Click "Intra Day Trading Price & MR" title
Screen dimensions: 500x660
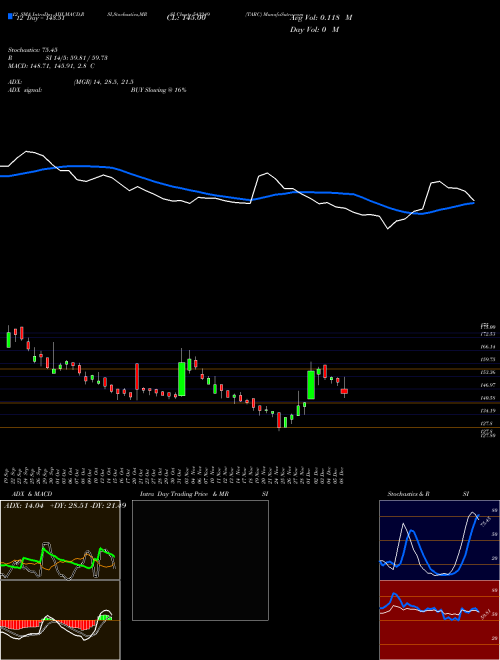(x=184, y=494)
